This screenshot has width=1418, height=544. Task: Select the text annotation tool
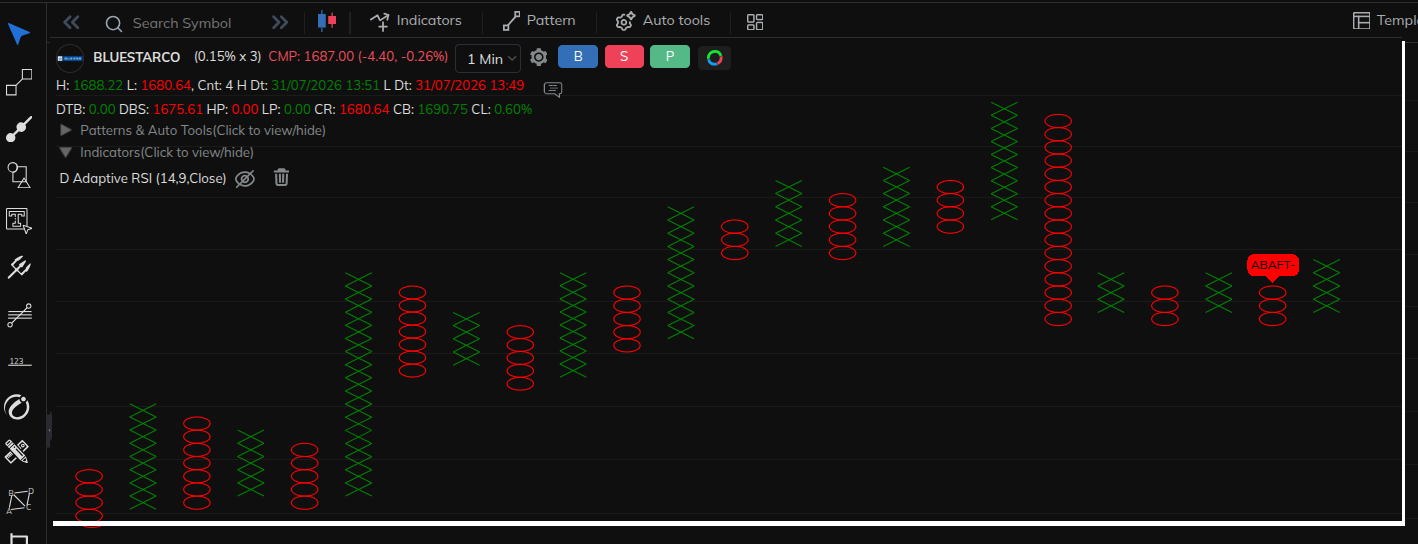(19, 221)
